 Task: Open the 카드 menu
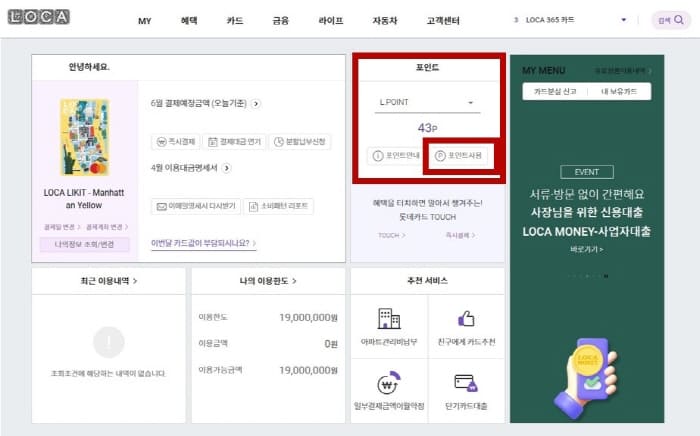(235, 21)
